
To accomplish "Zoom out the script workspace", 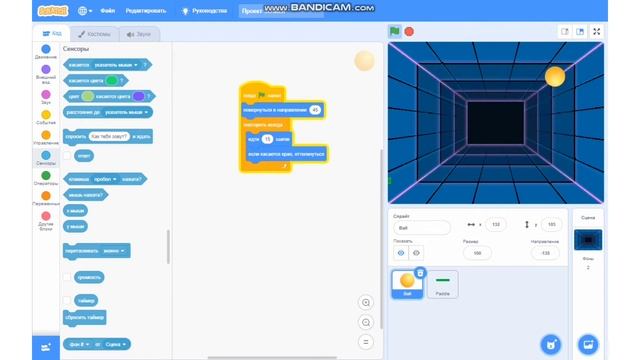I will tap(366, 322).
